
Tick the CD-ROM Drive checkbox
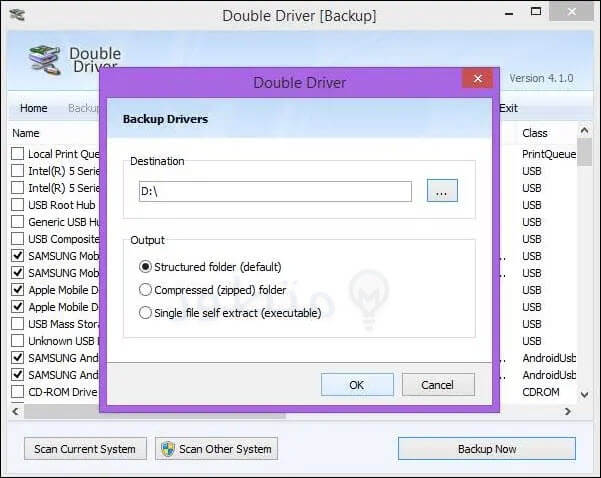[17, 392]
